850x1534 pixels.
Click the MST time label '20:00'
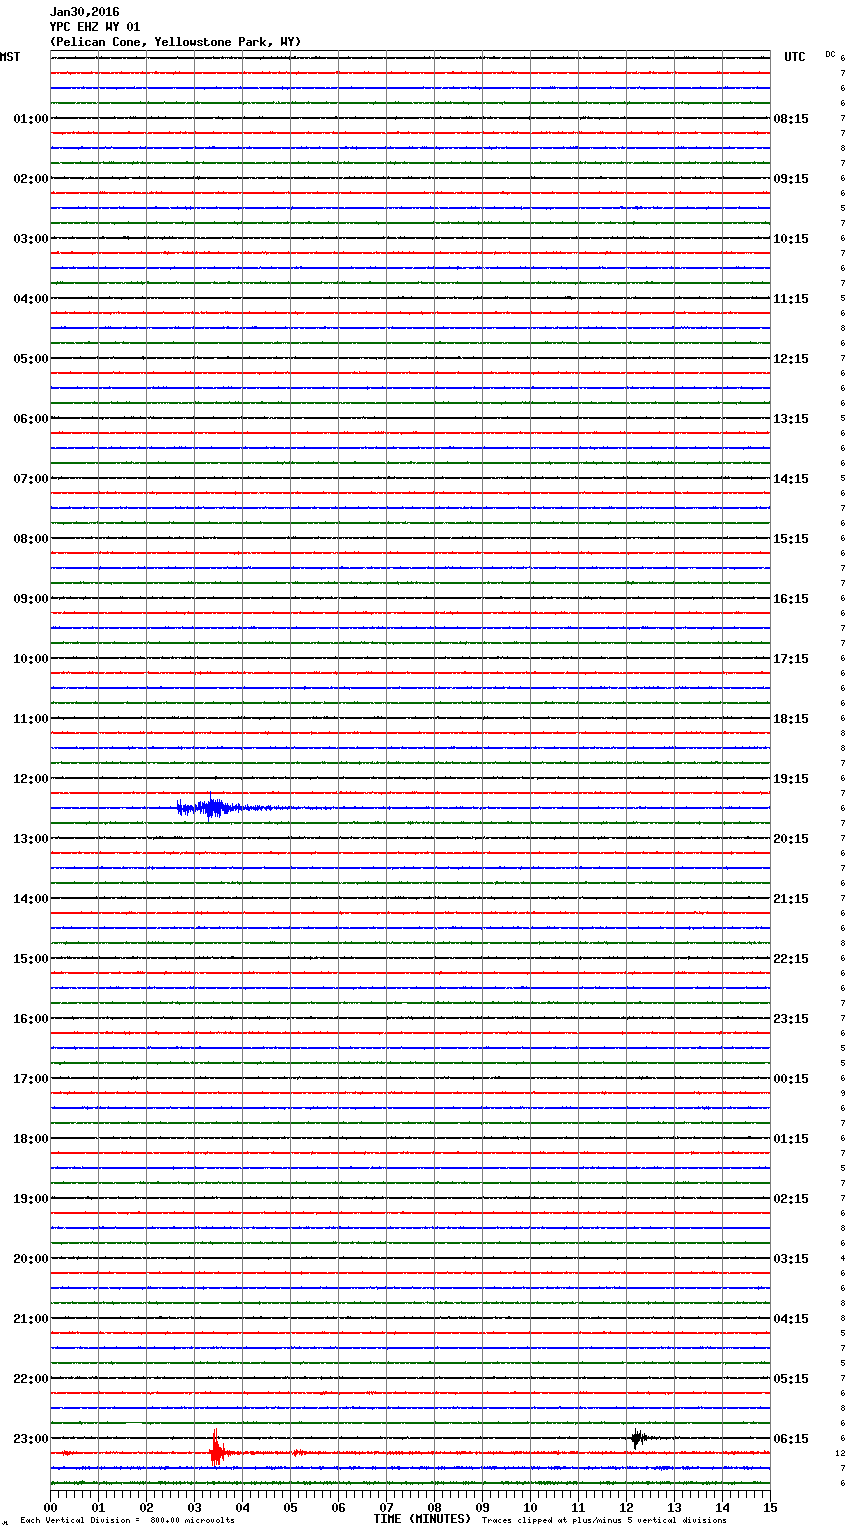click(x=31, y=1259)
